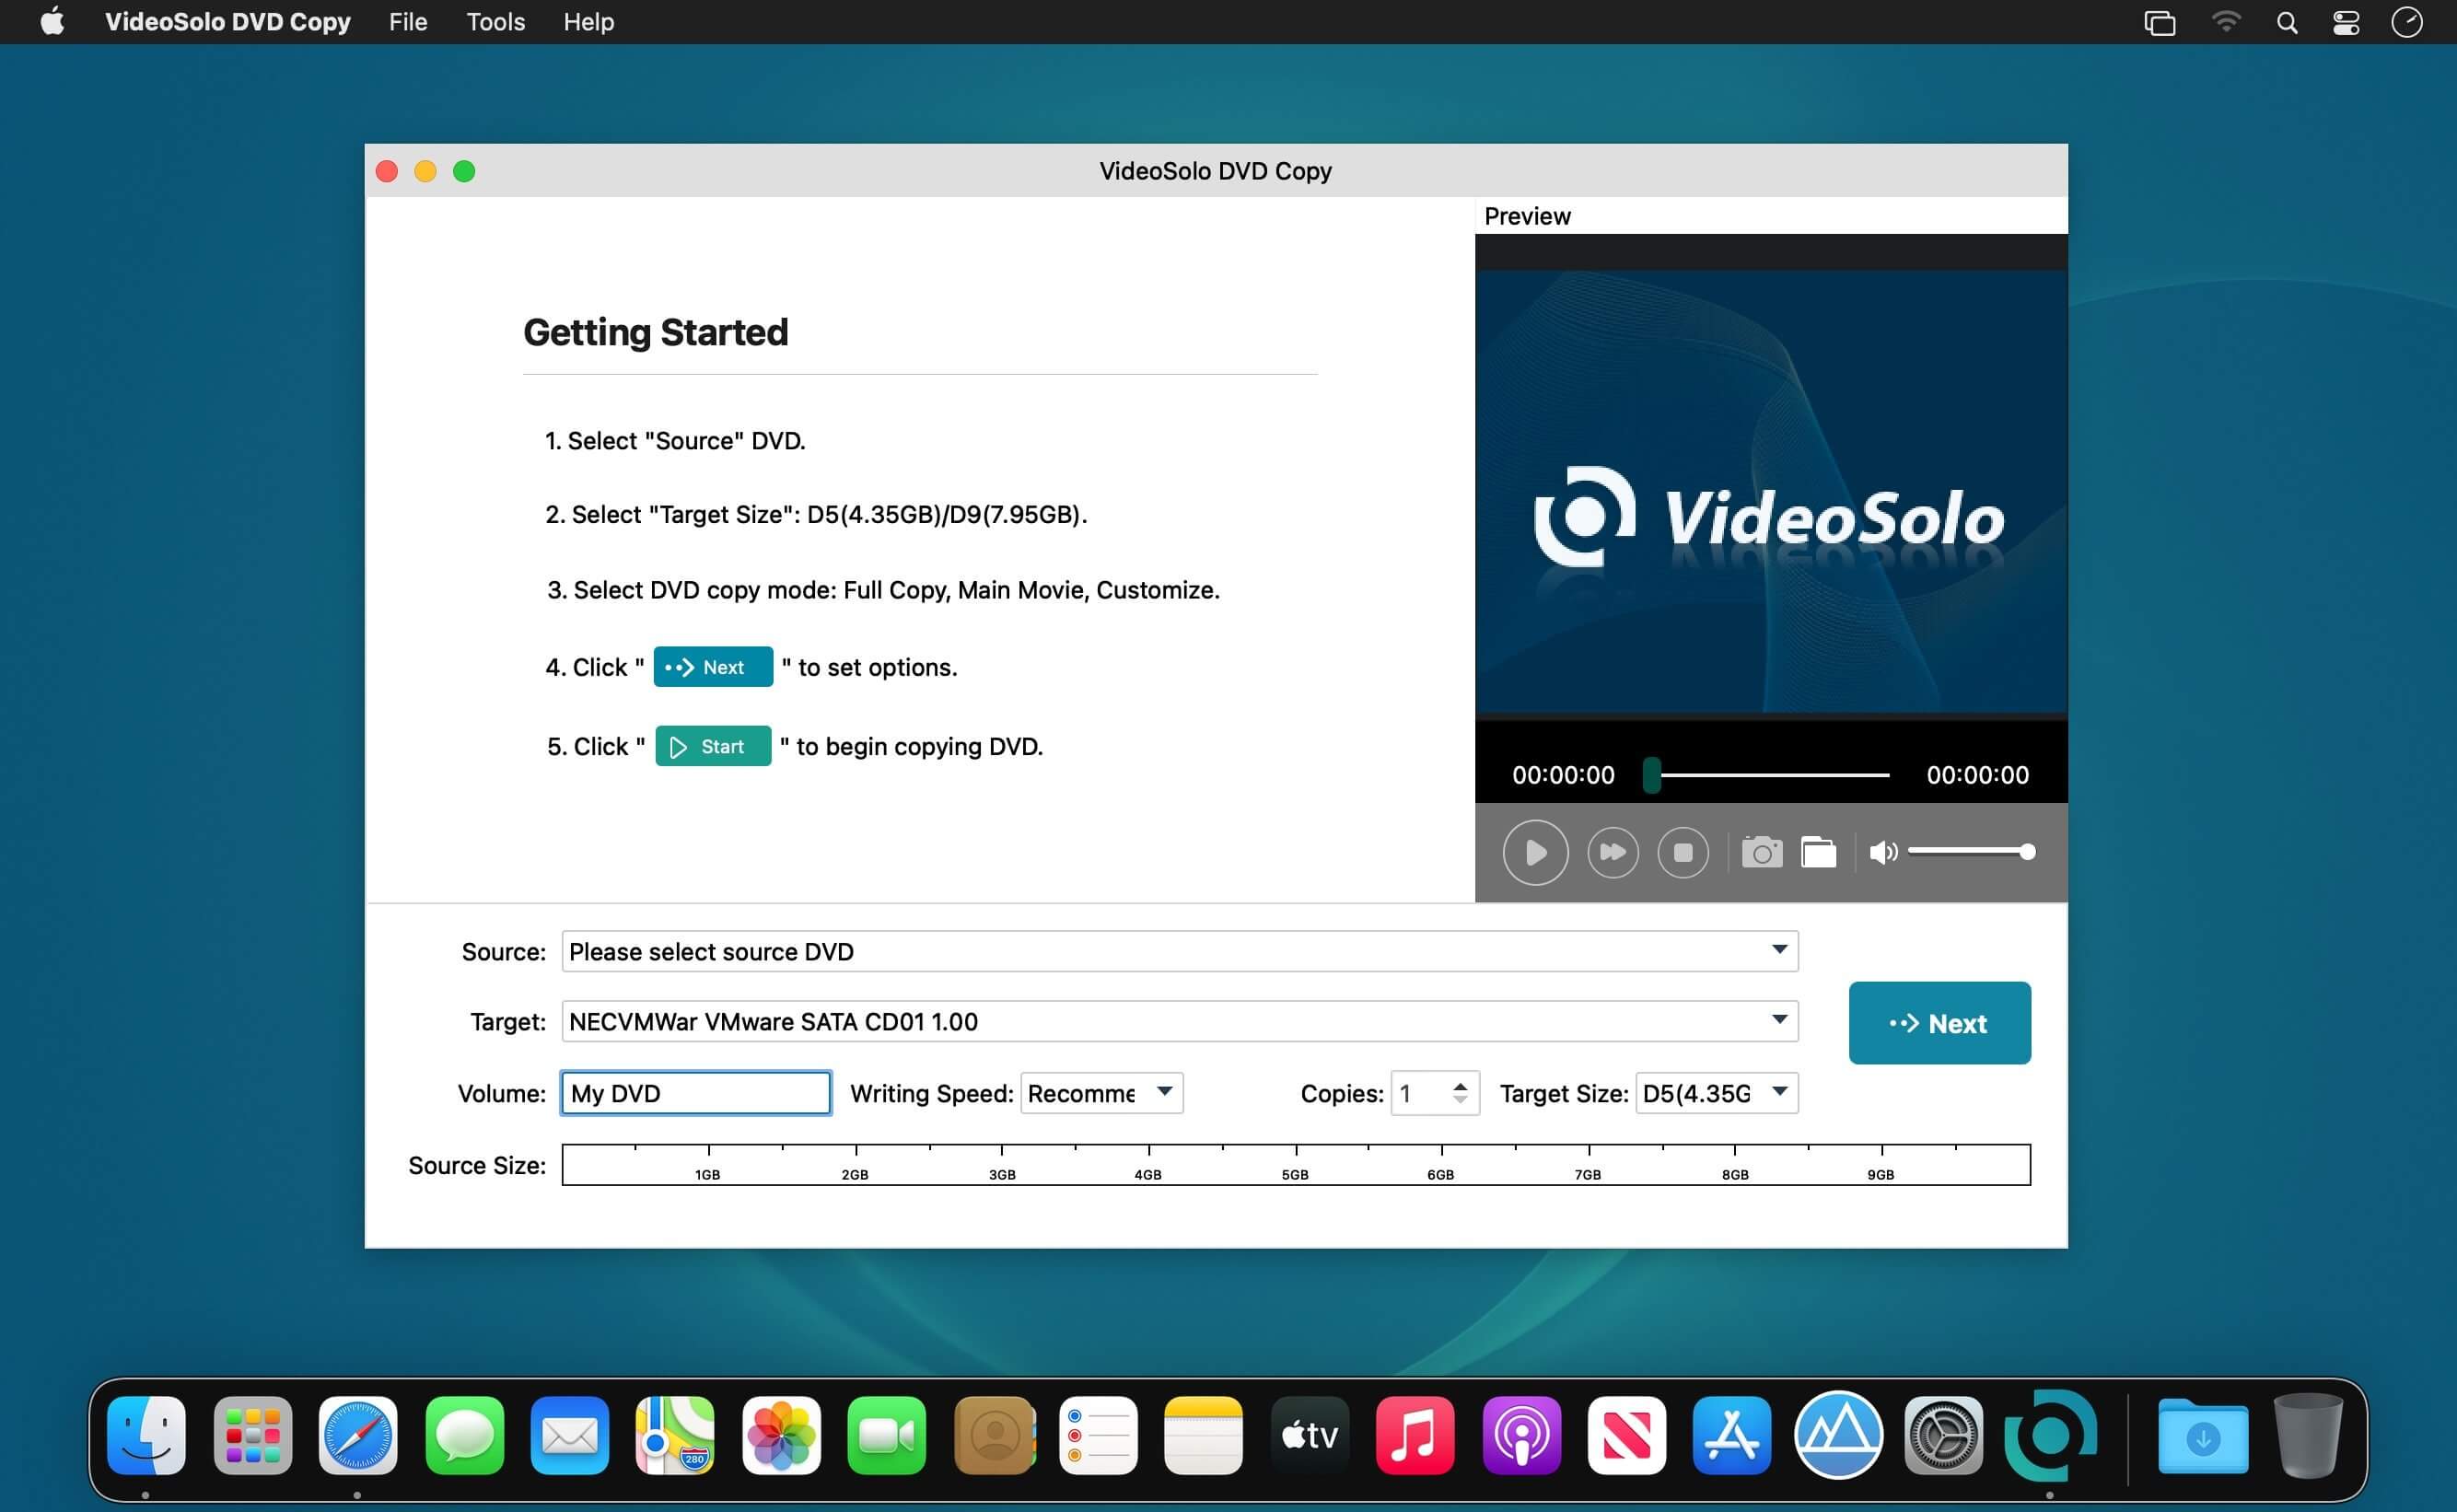Expand the Writing Speed dropdown
This screenshot has height=1512, width=2457.
click(x=1164, y=1092)
